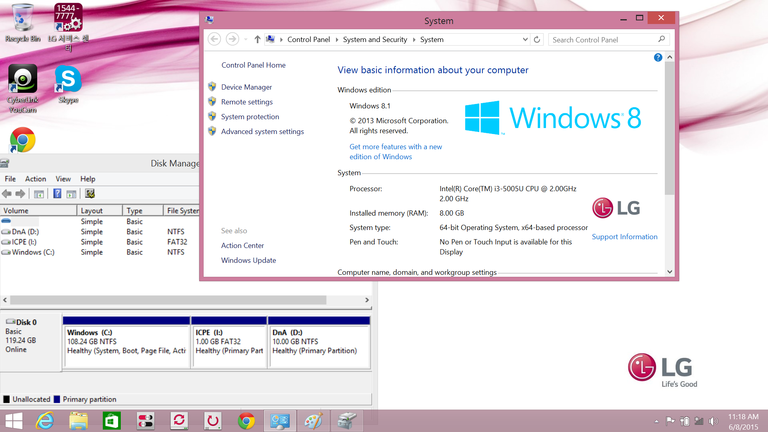Click Forward arrow in Disk Management toolbar
768x432 pixels.
pyautogui.click(x=20, y=194)
